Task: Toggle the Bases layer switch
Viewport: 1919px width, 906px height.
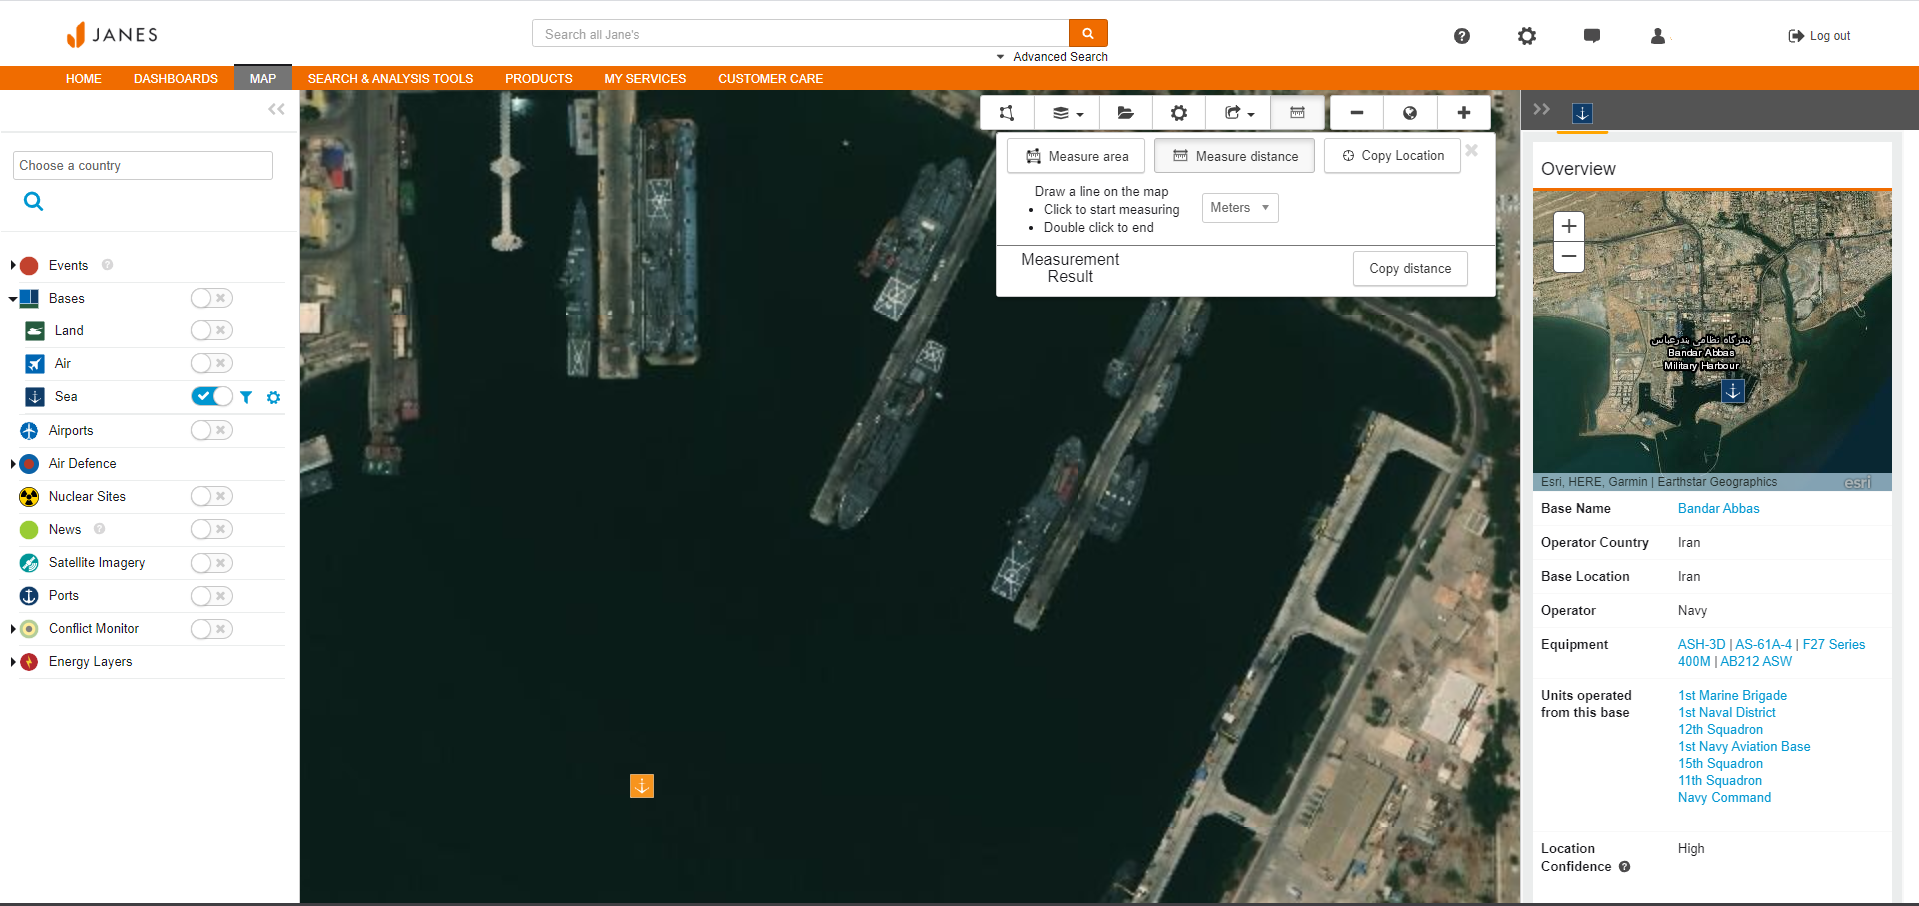Action: (212, 298)
